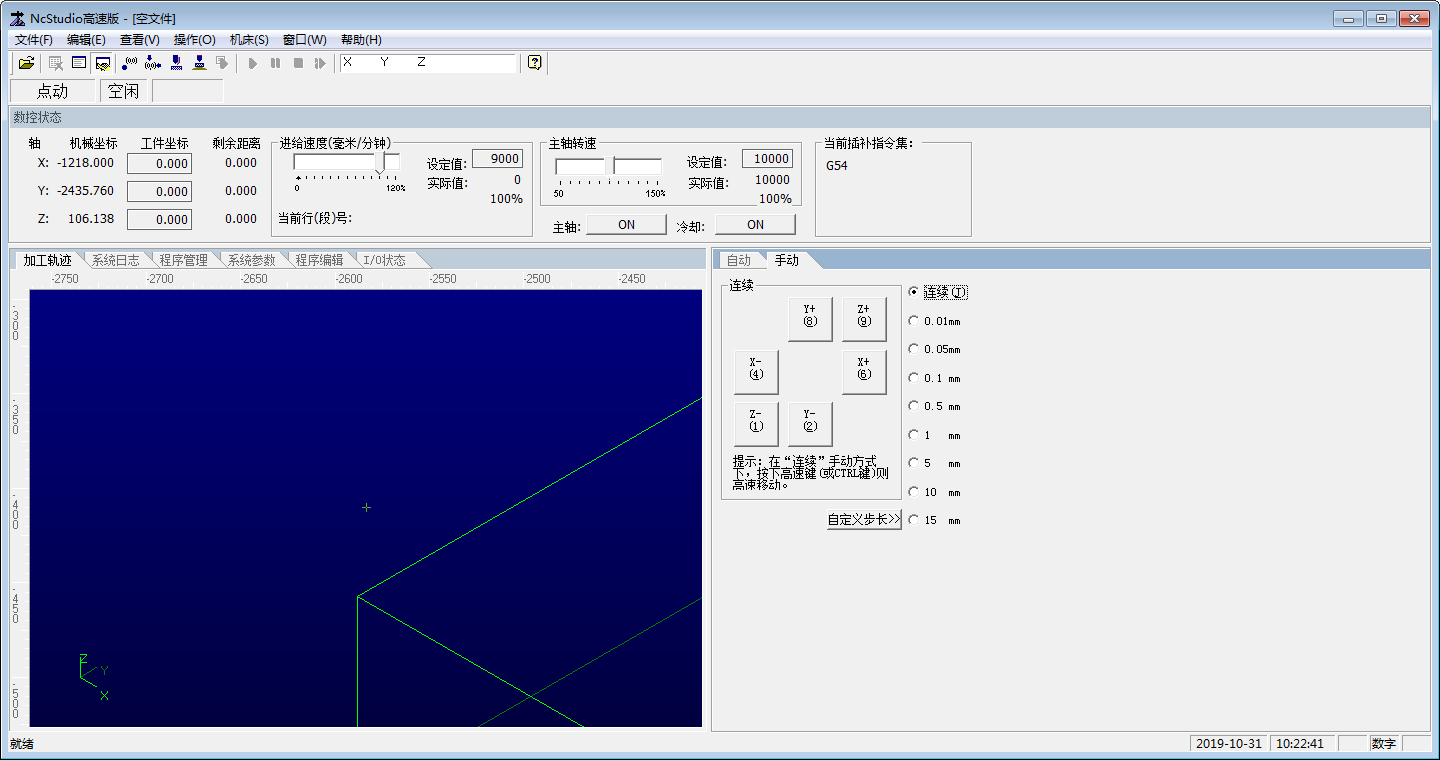Switch to the 自动 mode tab
Screen dimensions: 1440x760
click(739, 260)
